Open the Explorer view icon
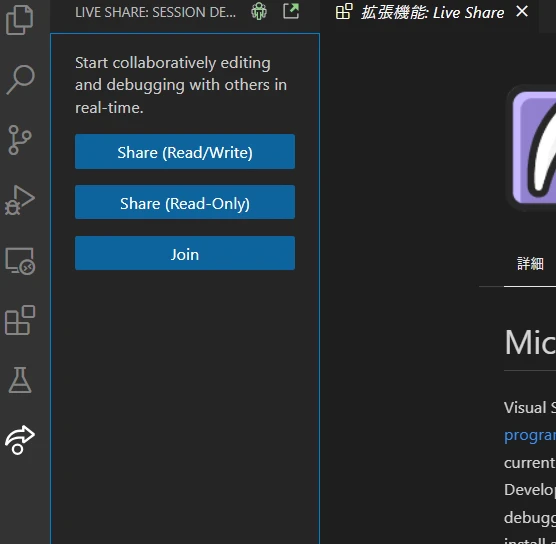Screen dimensions: 556x544 pyautogui.click(x=20, y=20)
